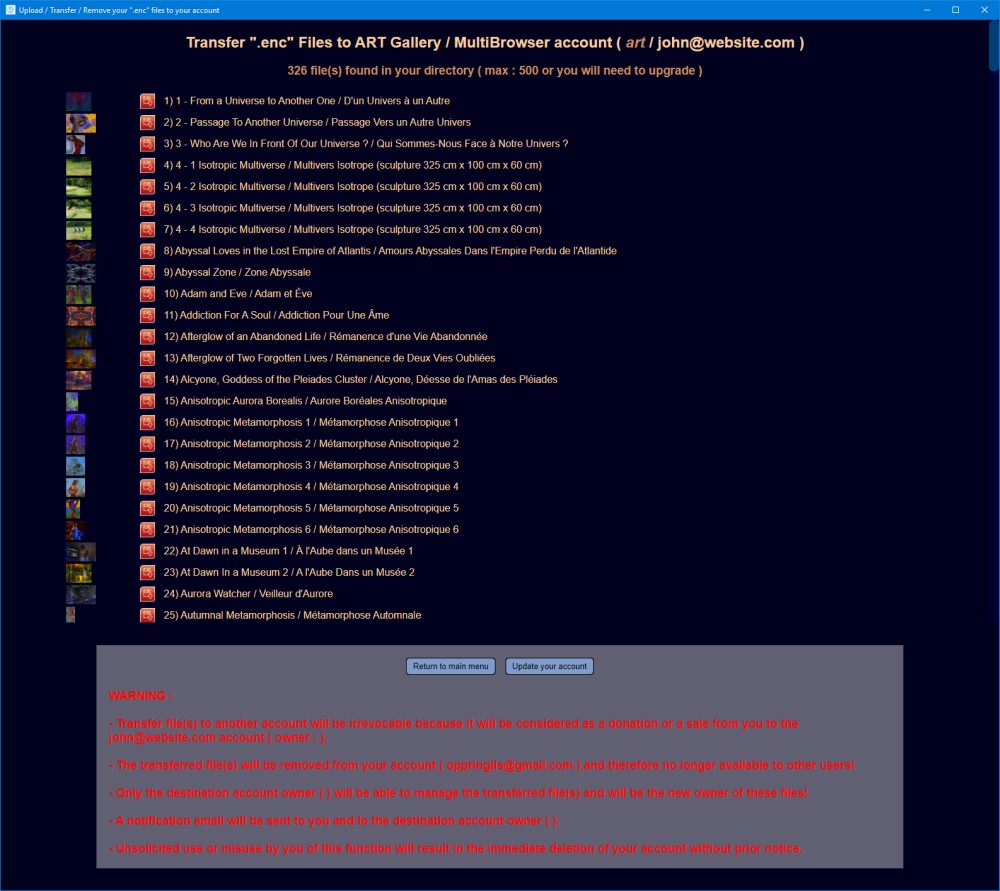Click the transfer icon beside 'Autumnal Metamorphosis'
The image size is (1000, 891).
tap(147, 615)
